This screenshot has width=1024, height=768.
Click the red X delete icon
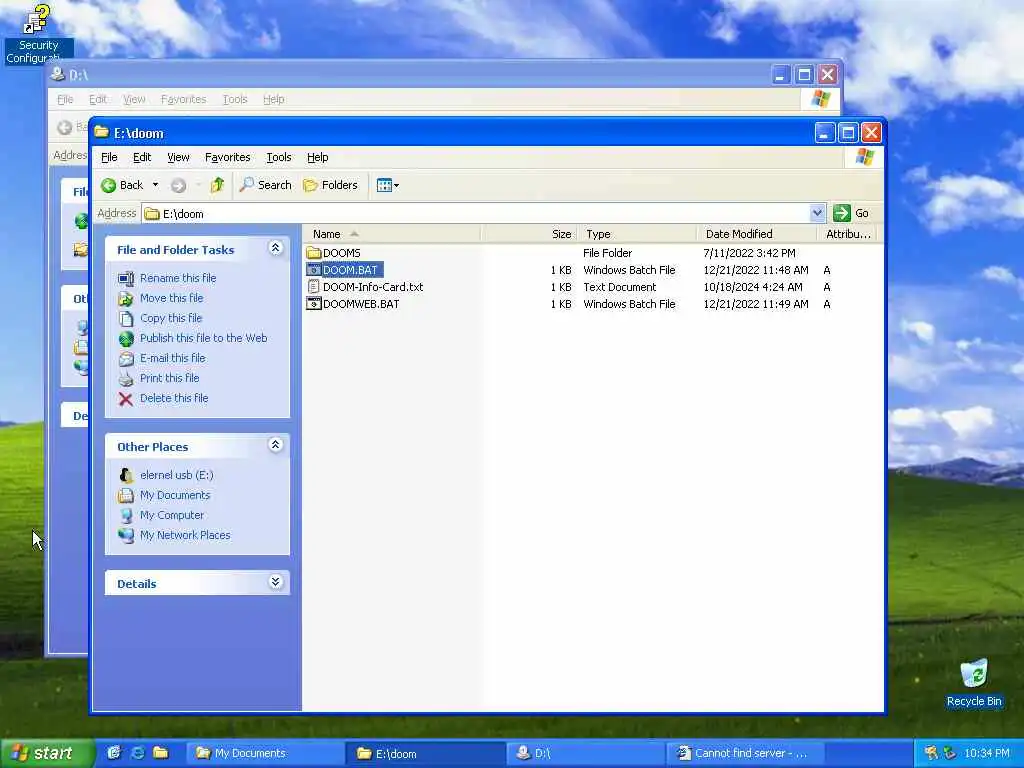click(x=125, y=399)
